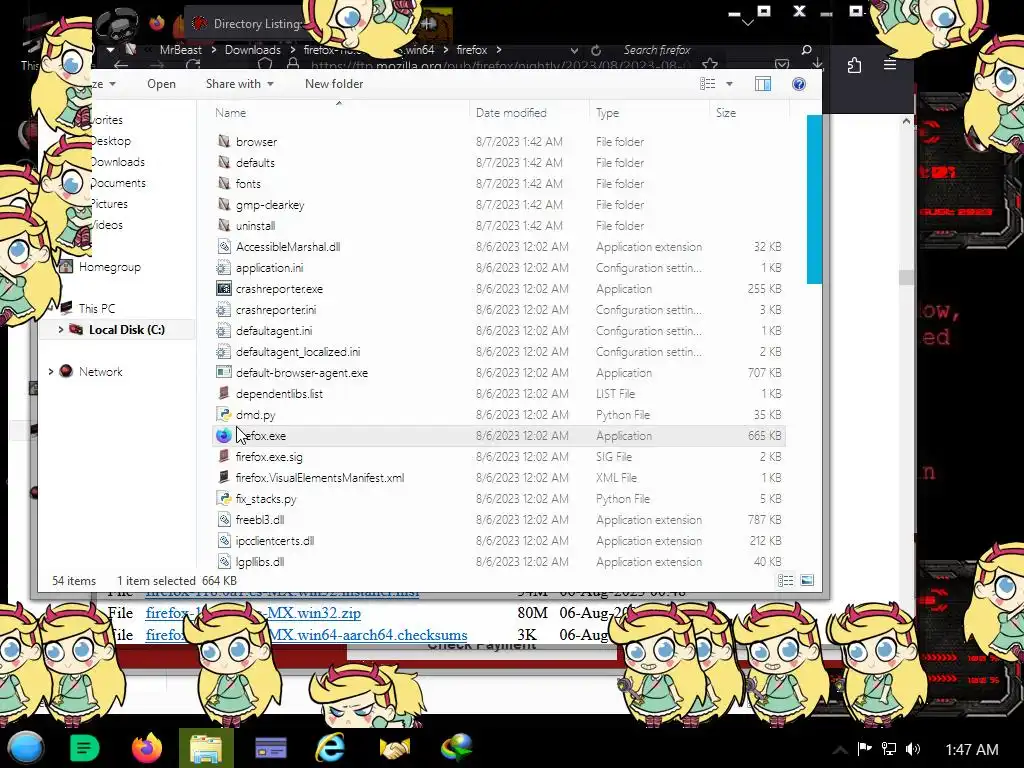Screen dimensions: 1024x768
Task: Open the win64-aarch64.checksums link
Action: pyautogui.click(x=306, y=635)
